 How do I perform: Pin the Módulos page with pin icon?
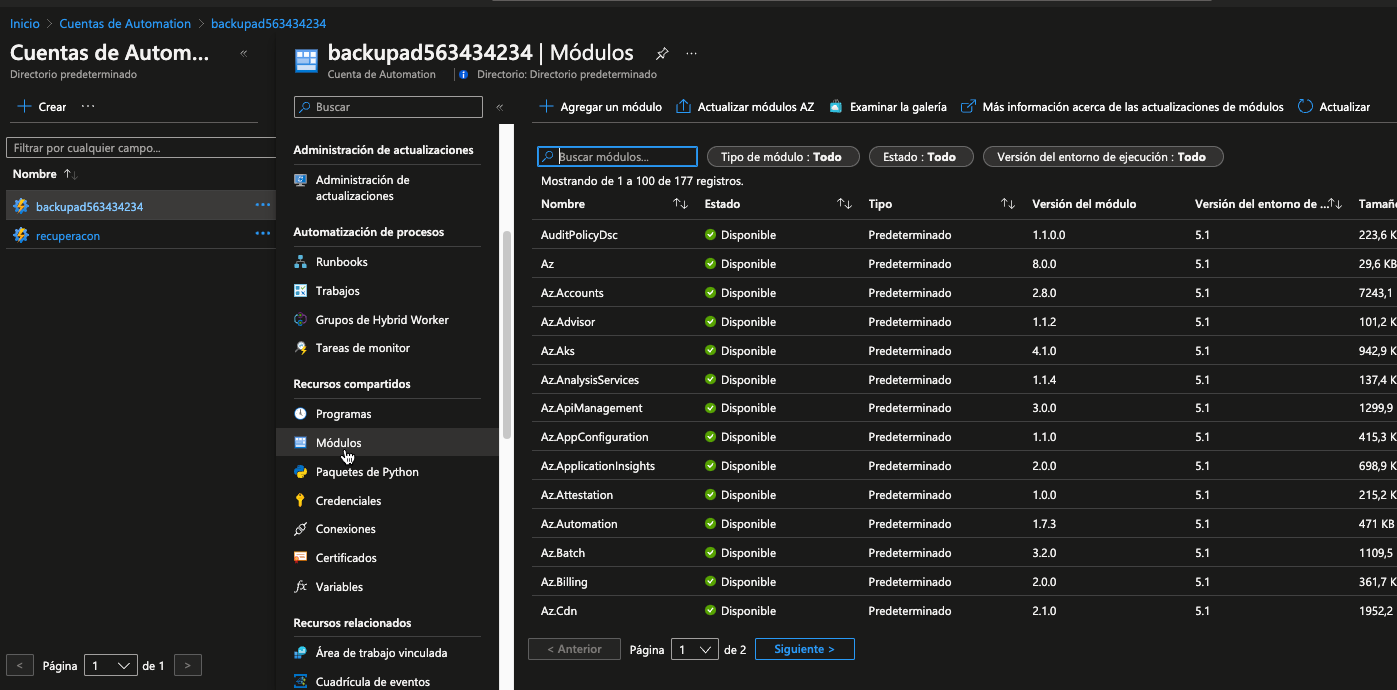coord(661,54)
